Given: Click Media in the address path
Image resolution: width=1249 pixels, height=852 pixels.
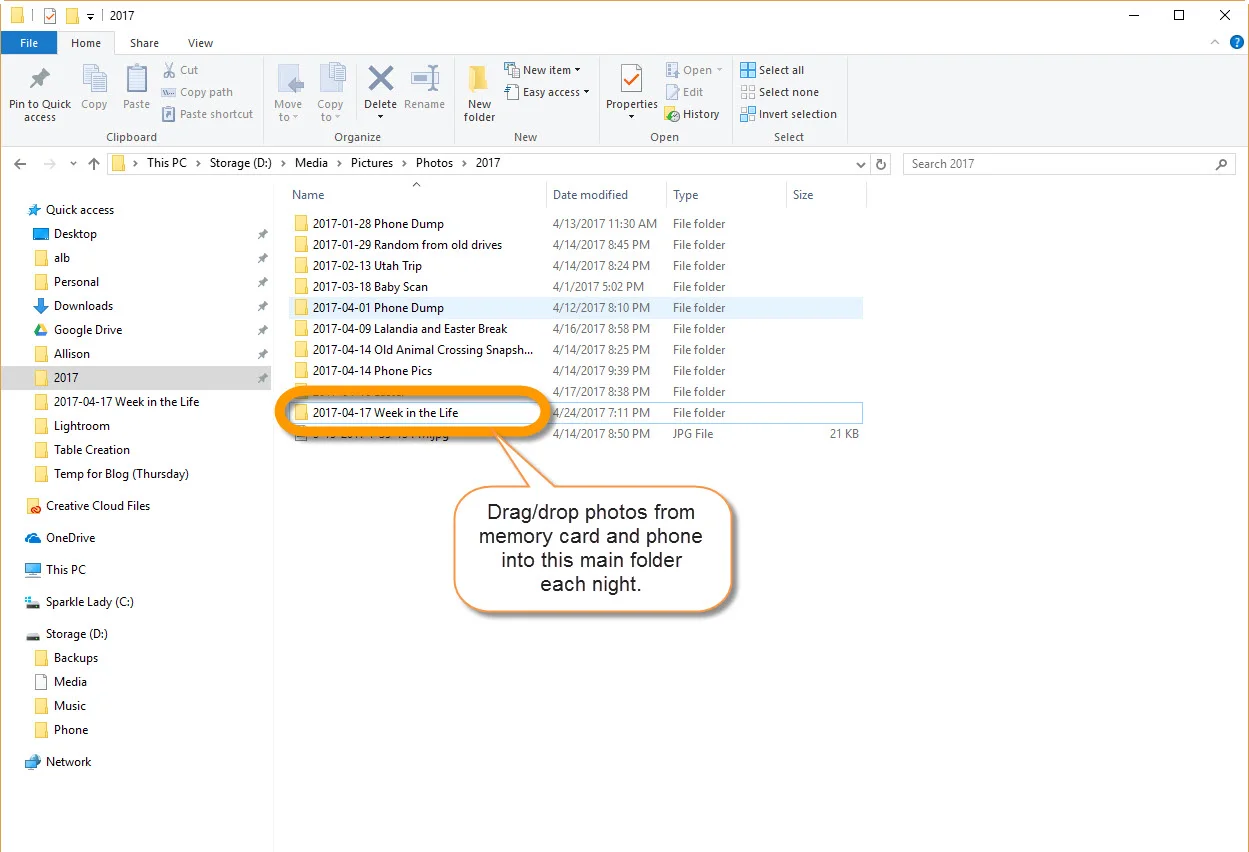Looking at the screenshot, I should click(311, 163).
